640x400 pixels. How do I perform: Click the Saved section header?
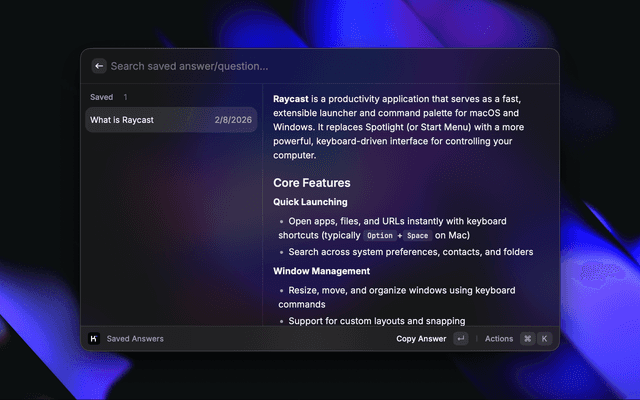(101, 97)
